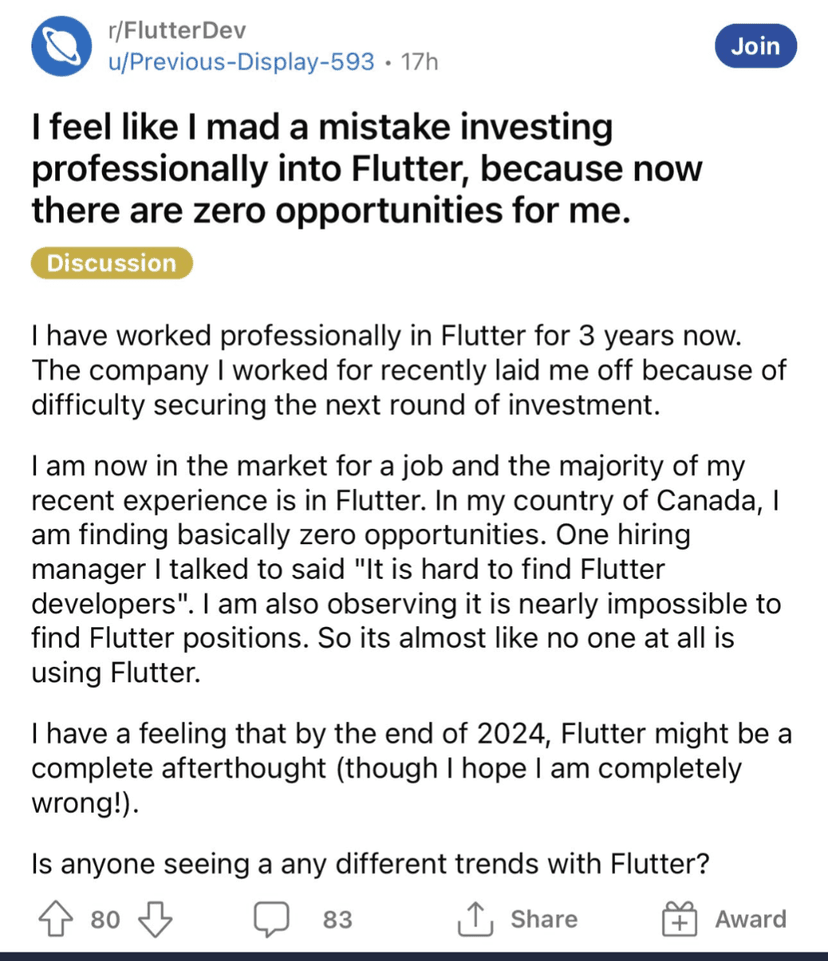Tap the gift box award icon

tap(679, 918)
